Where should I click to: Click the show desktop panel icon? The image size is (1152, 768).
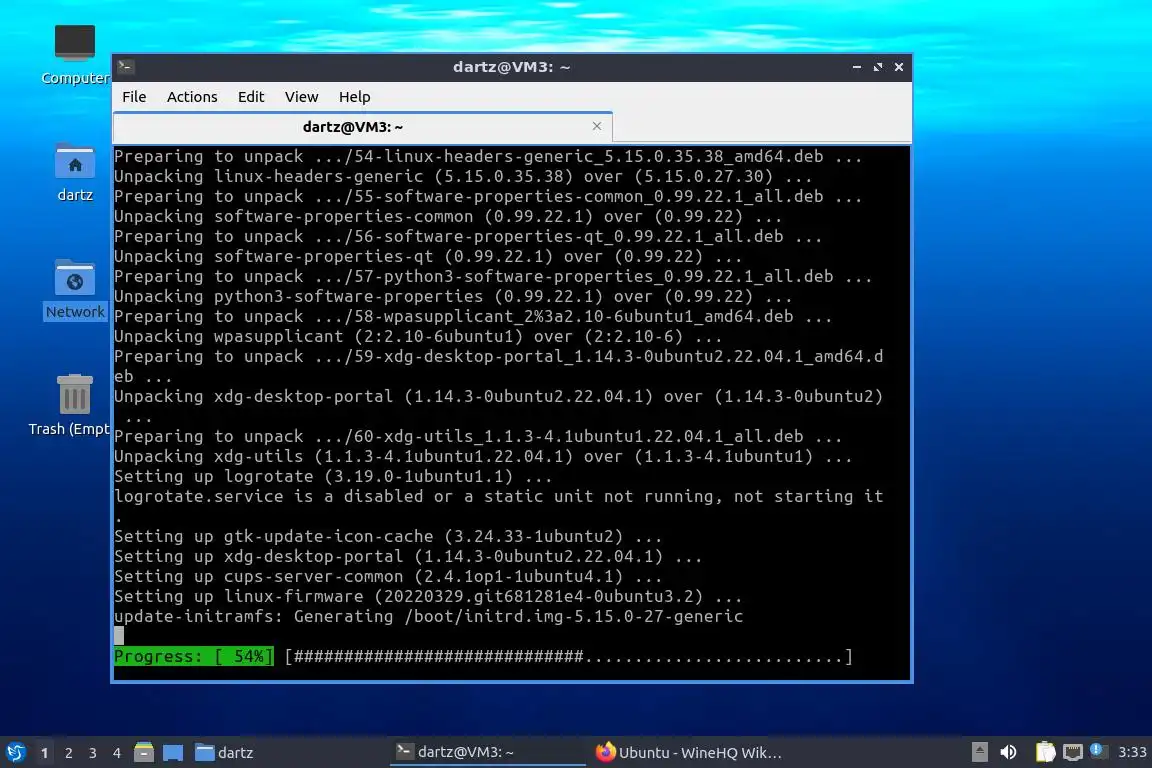[173, 753]
